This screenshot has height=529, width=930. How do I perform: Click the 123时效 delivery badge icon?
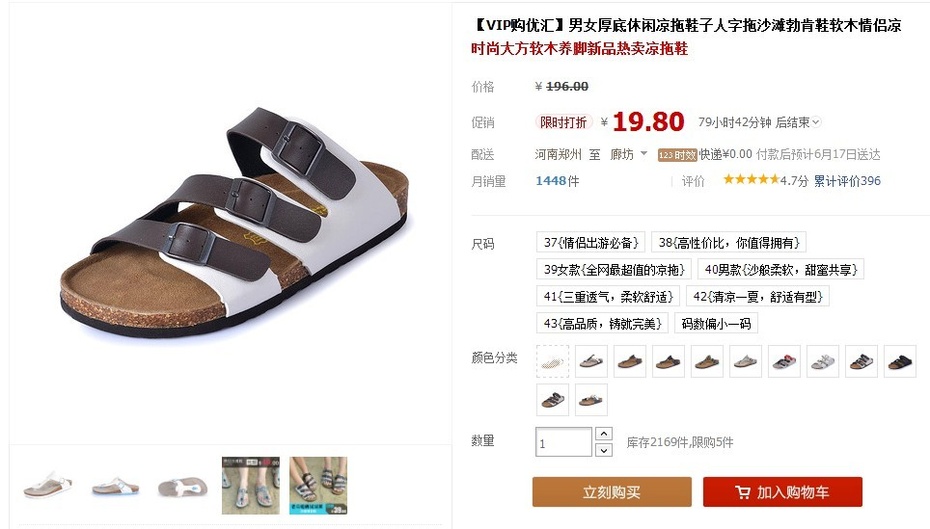[x=677, y=155]
